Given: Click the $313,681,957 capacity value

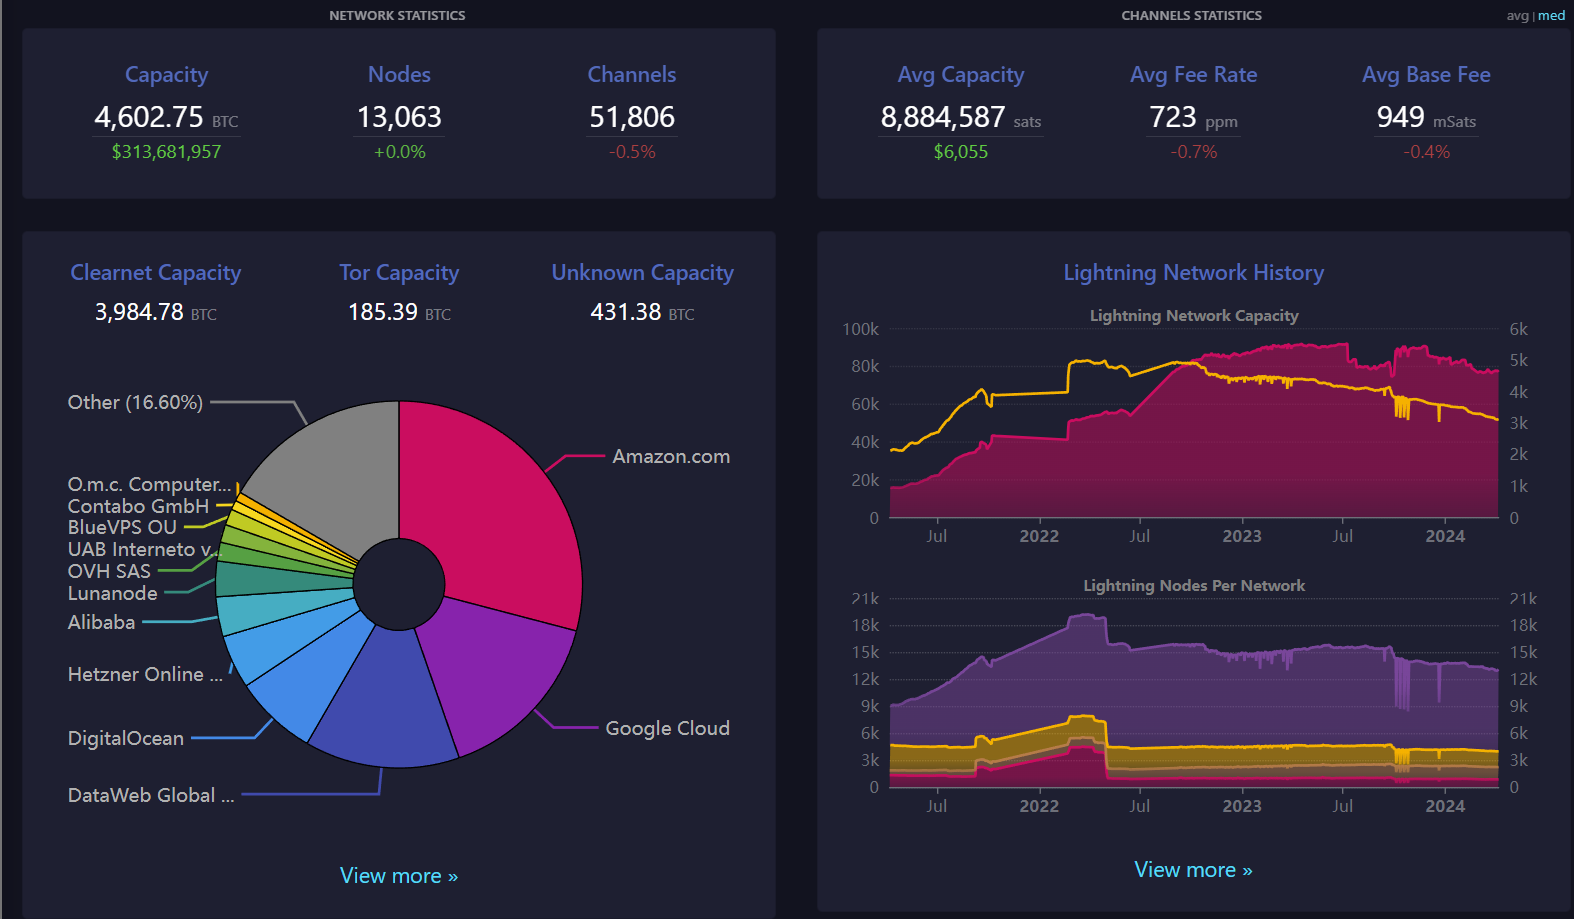Looking at the screenshot, I should coord(166,152).
